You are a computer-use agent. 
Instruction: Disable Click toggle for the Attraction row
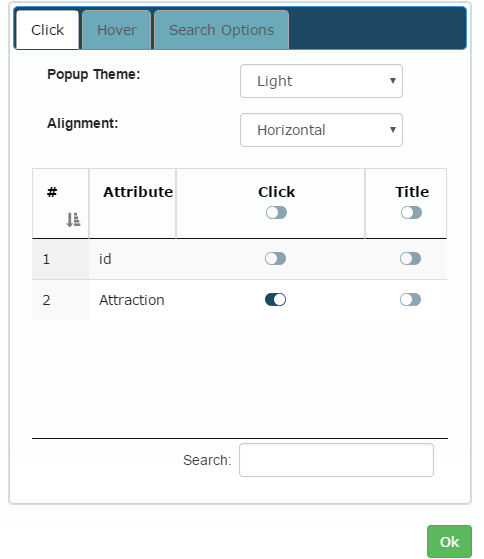click(276, 300)
